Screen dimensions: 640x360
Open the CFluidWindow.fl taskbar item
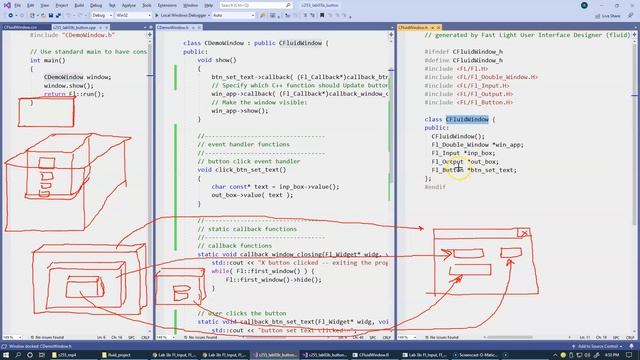(x=375, y=355)
